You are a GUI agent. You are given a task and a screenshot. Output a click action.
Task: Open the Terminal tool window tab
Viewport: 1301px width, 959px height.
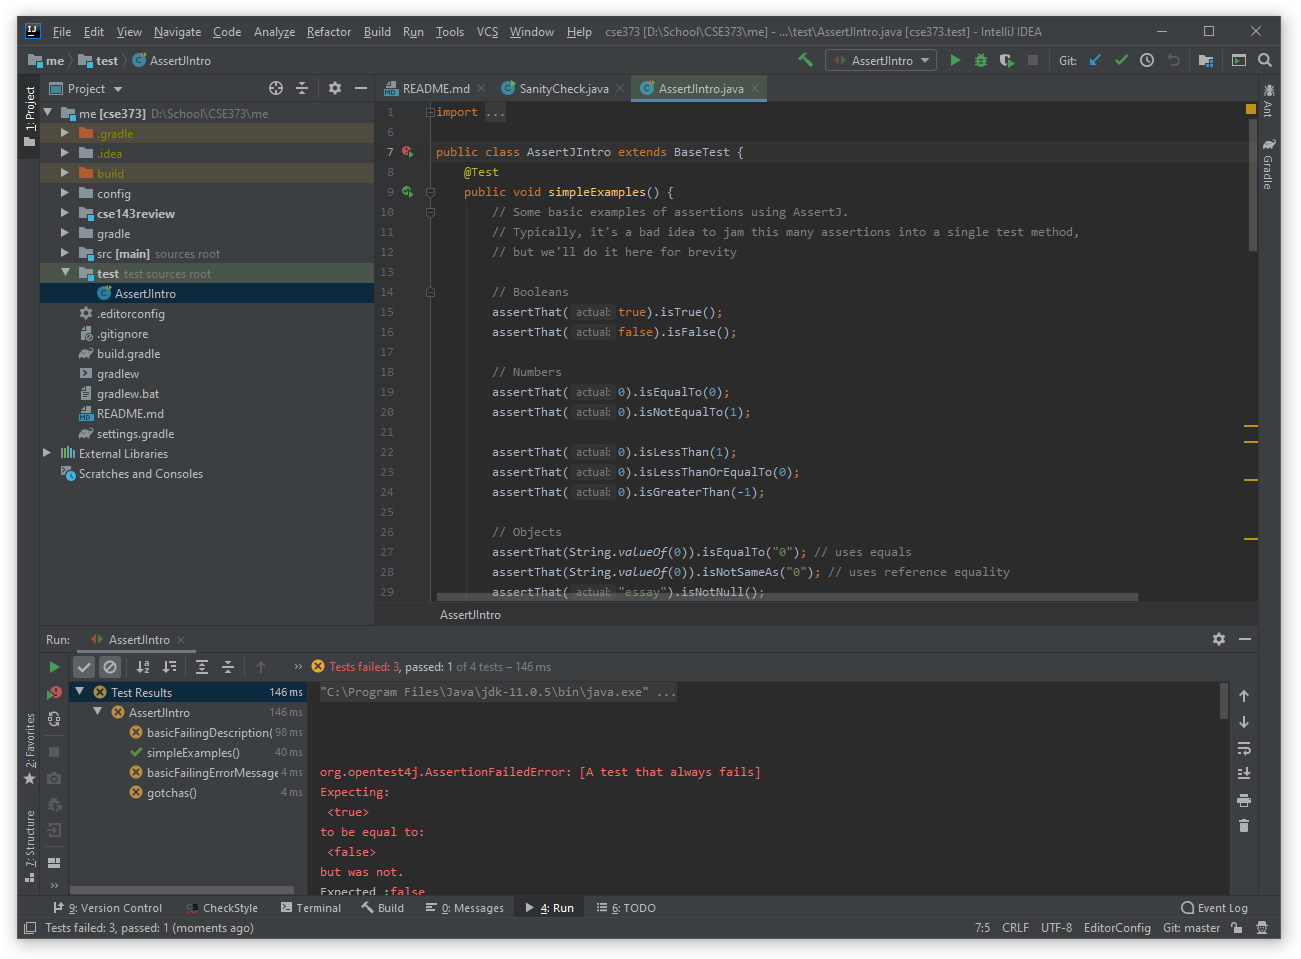point(311,908)
